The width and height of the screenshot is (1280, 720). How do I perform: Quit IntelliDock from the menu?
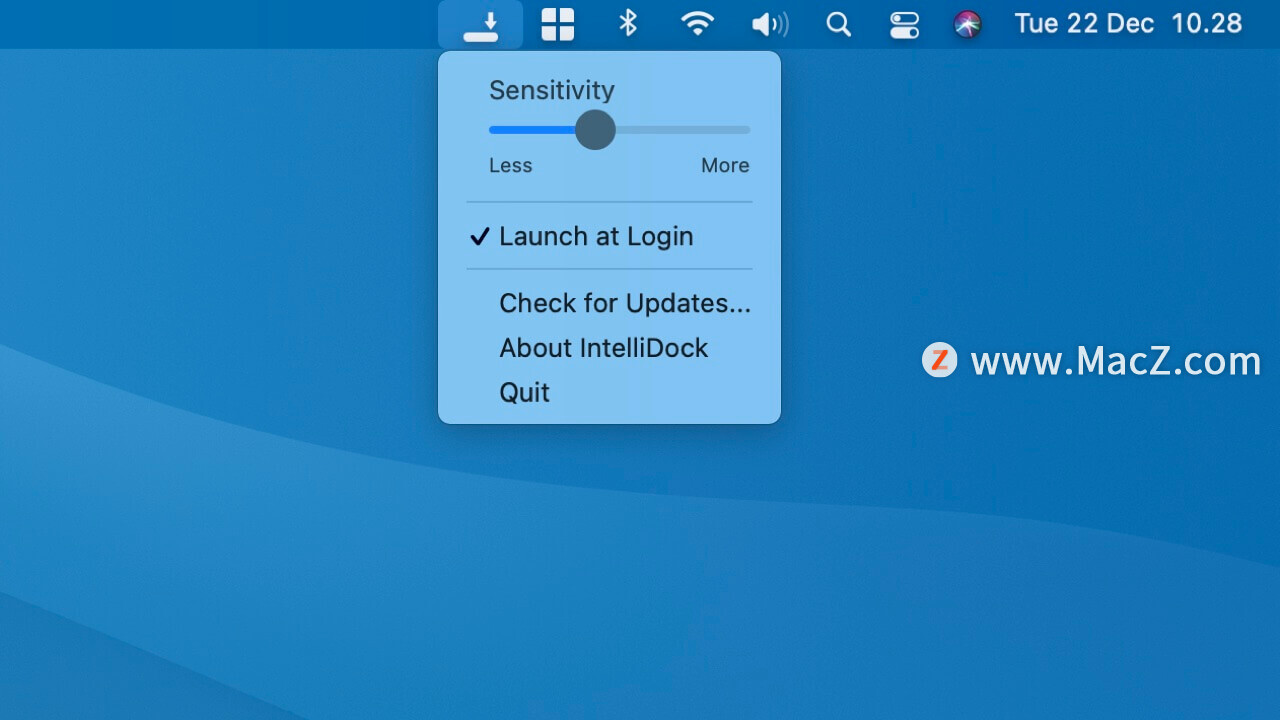(x=609, y=392)
